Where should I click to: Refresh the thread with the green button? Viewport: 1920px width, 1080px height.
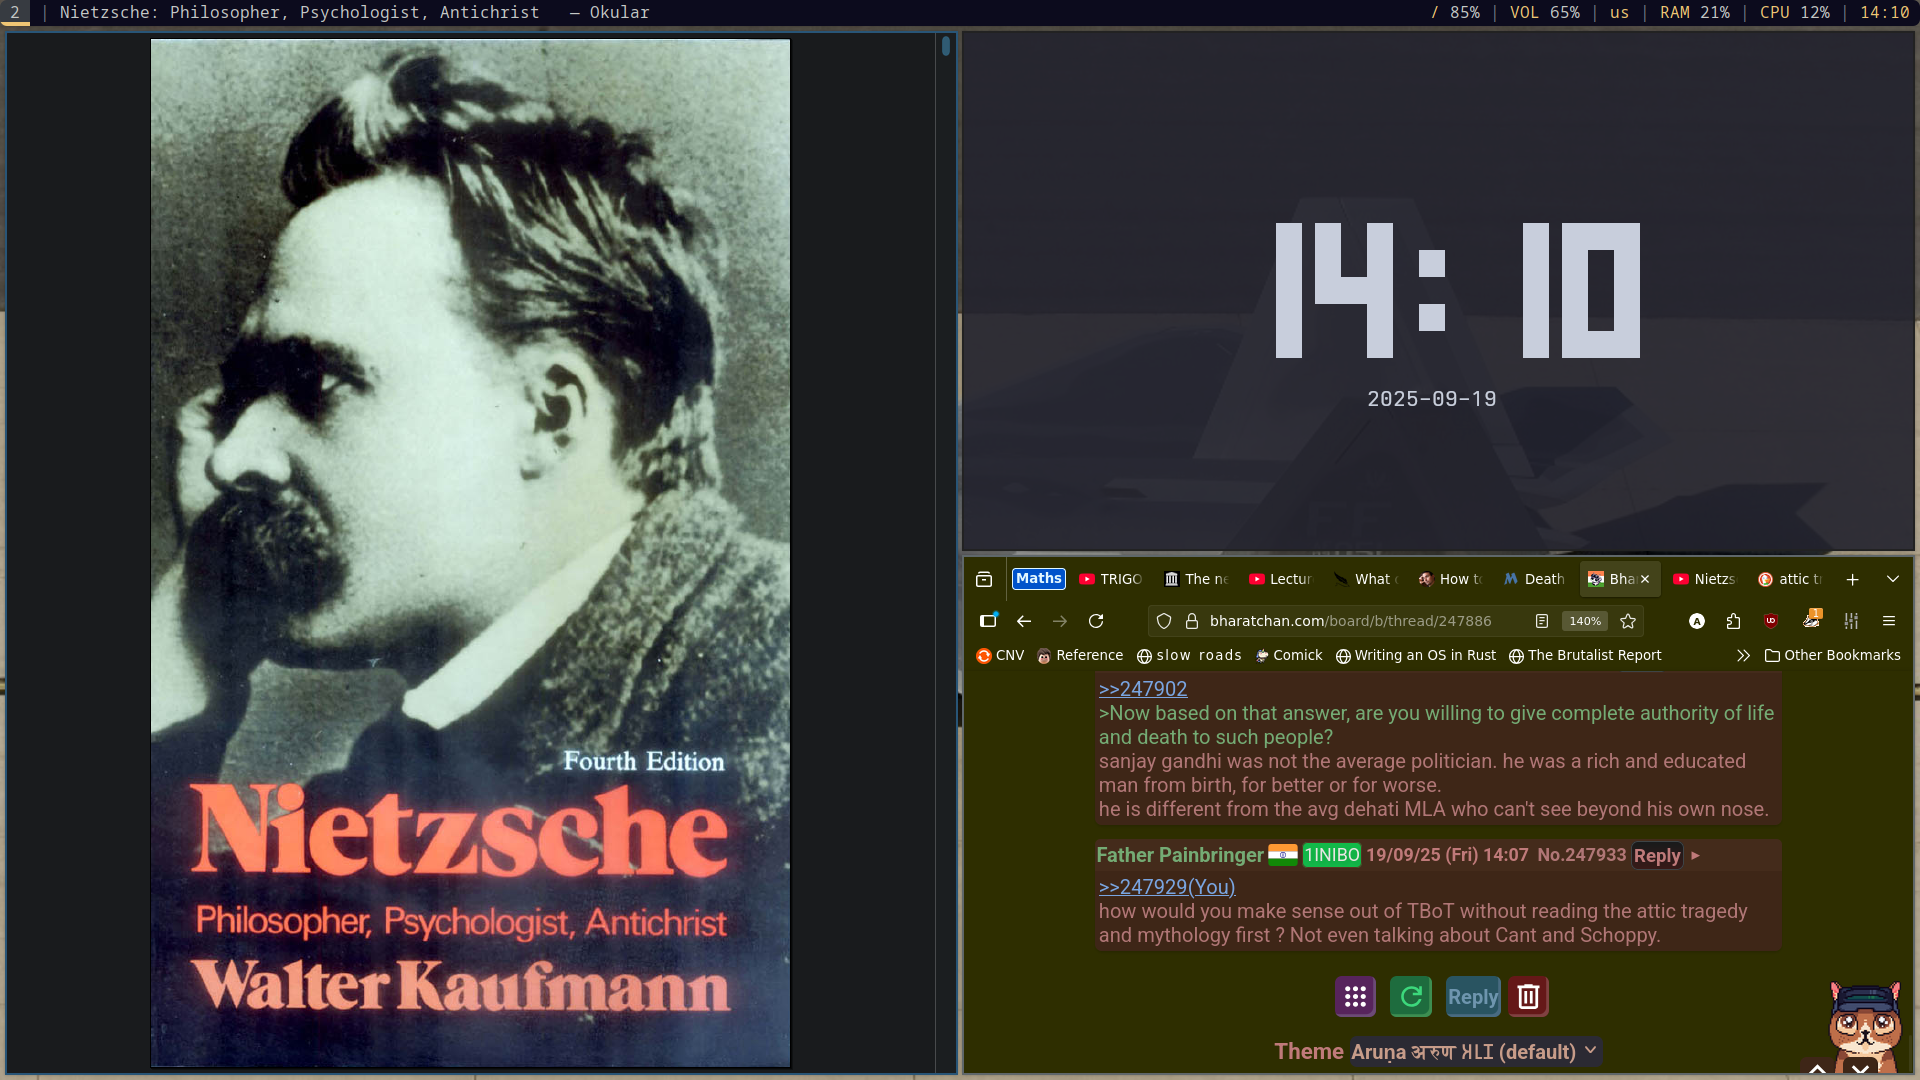(x=1411, y=996)
